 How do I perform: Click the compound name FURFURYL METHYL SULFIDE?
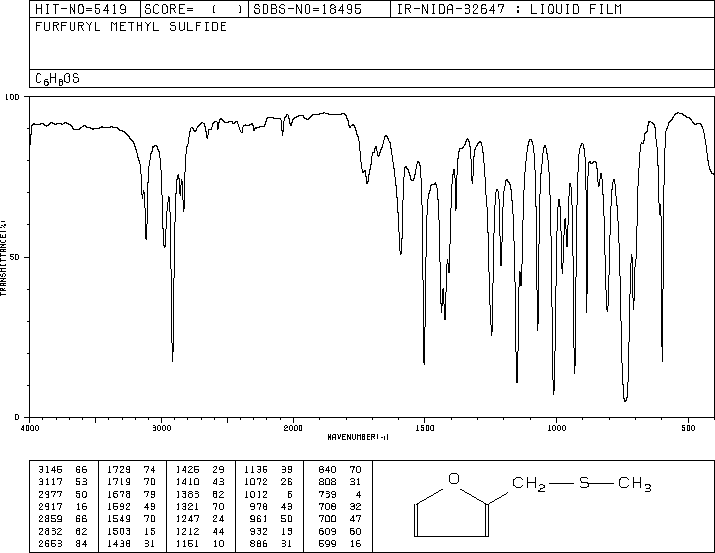pos(131,27)
